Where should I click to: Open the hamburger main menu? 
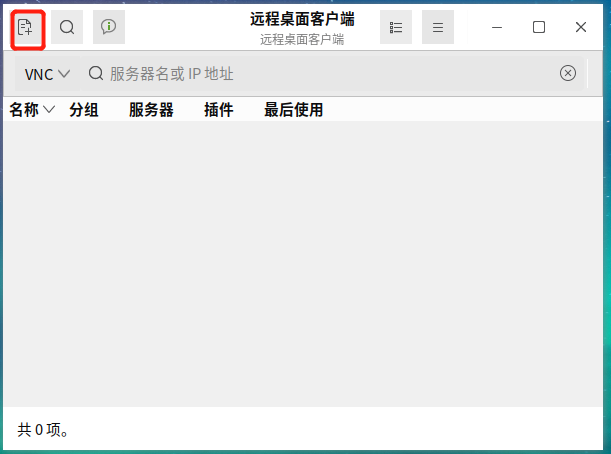pyautogui.click(x=438, y=27)
